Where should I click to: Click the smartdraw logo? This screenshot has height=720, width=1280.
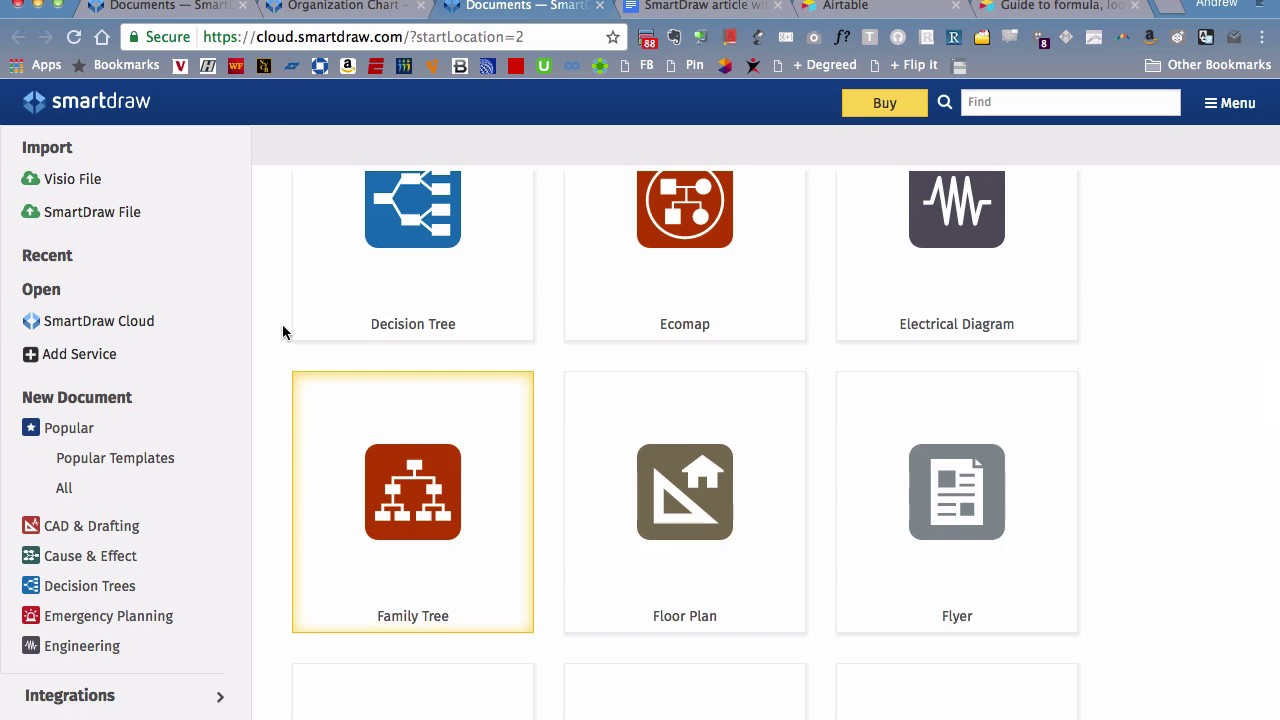click(85, 101)
